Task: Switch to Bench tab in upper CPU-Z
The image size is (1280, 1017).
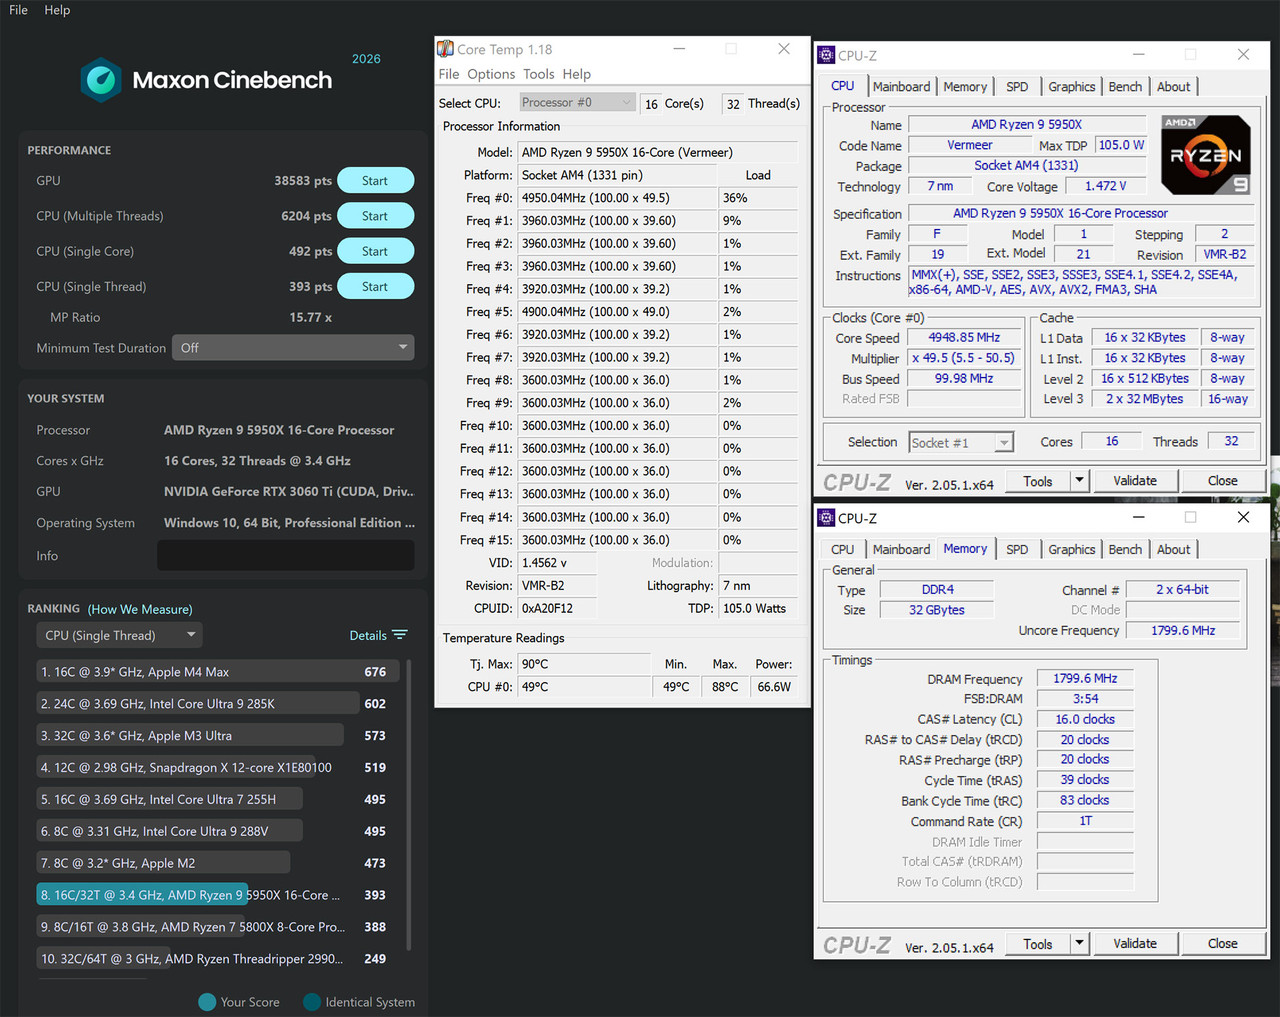Action: click(1125, 87)
